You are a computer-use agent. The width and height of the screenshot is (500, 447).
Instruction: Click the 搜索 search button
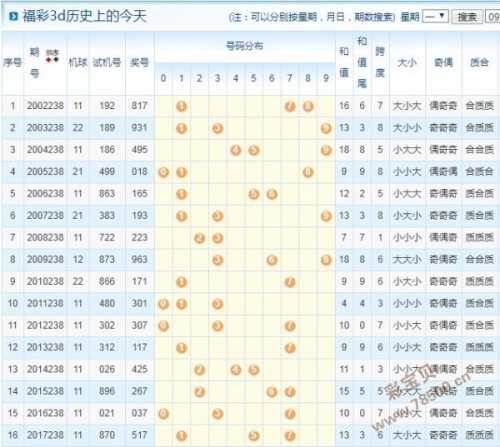(x=467, y=17)
